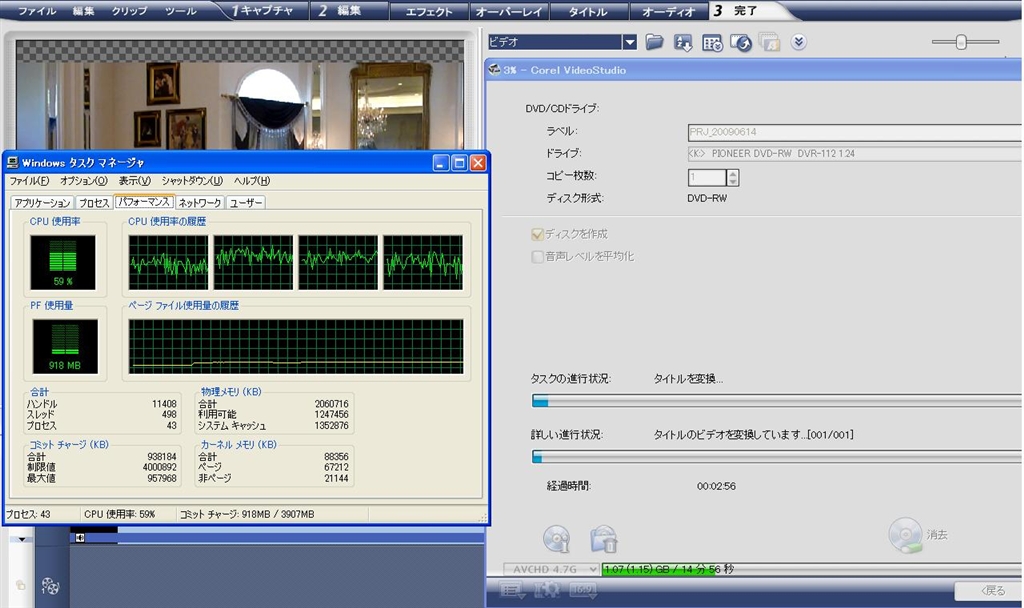Open the folder icon to load media
The image size is (1024, 608).
[x=654, y=42]
